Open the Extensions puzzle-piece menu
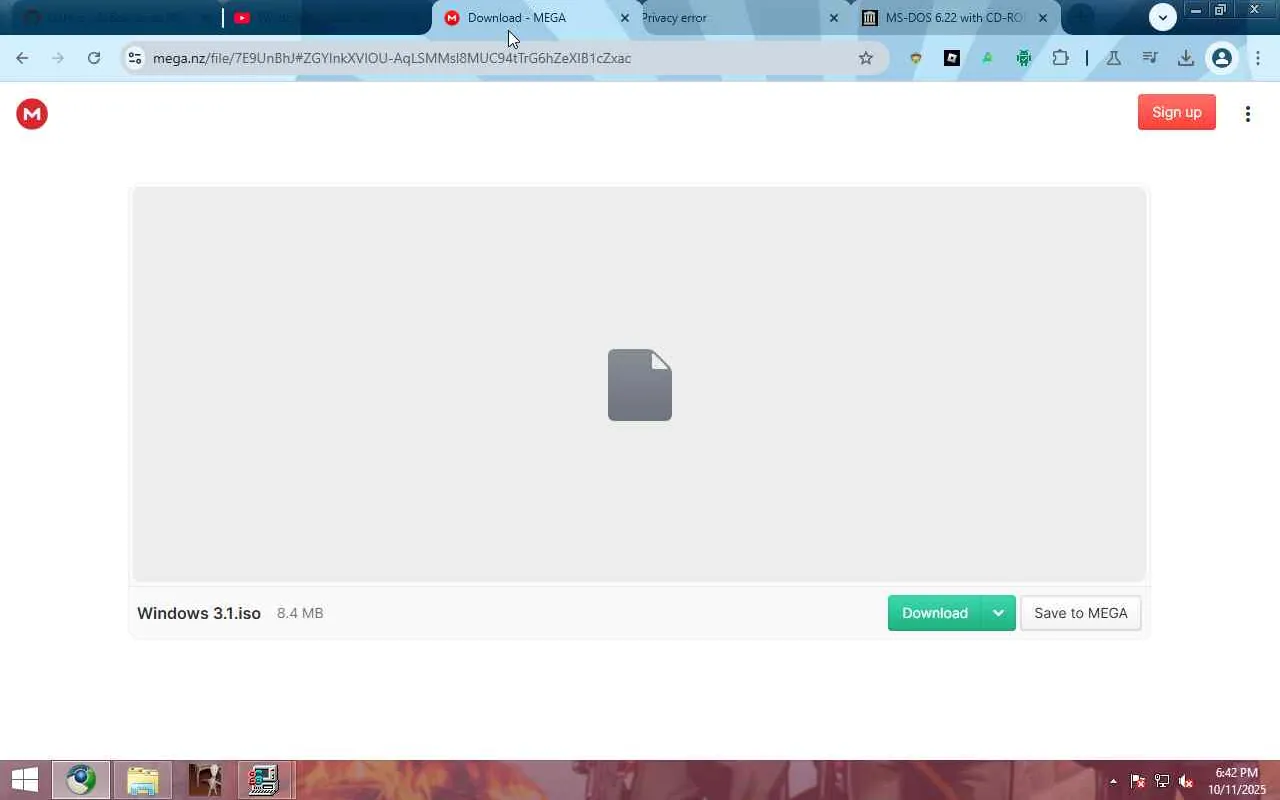 click(1060, 58)
